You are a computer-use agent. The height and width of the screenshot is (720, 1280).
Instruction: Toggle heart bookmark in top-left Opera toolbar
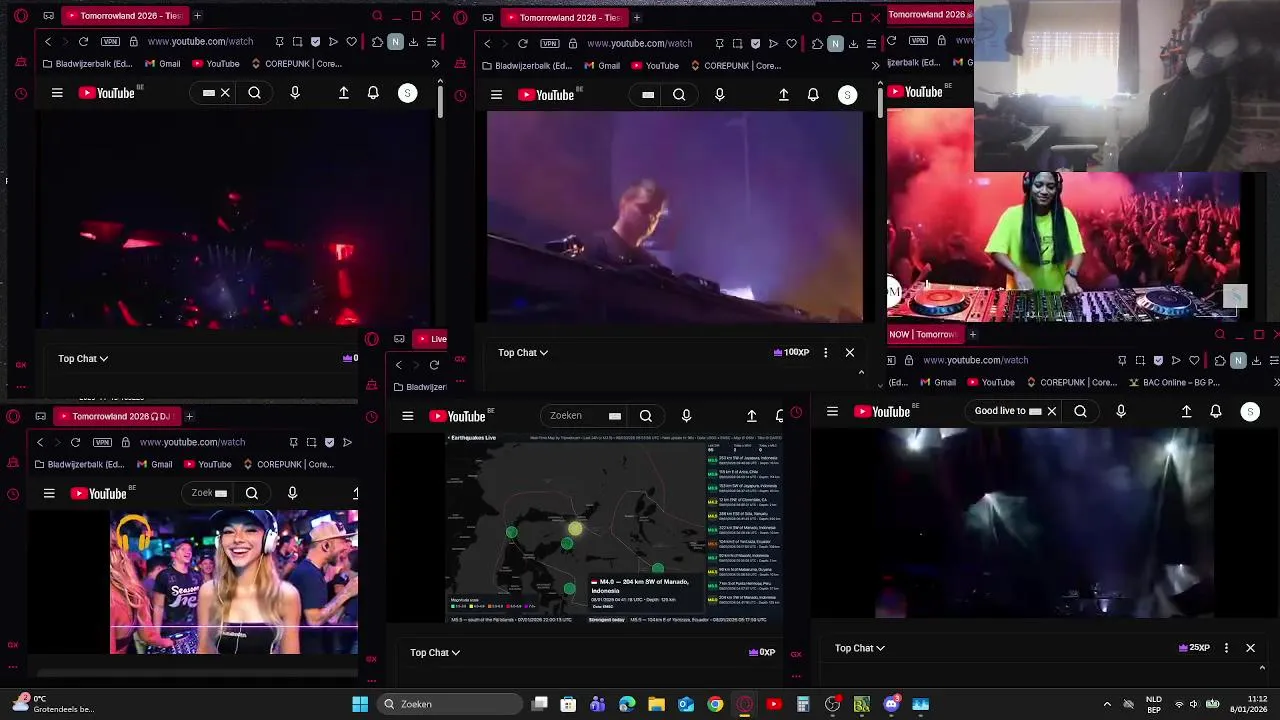pos(351,42)
